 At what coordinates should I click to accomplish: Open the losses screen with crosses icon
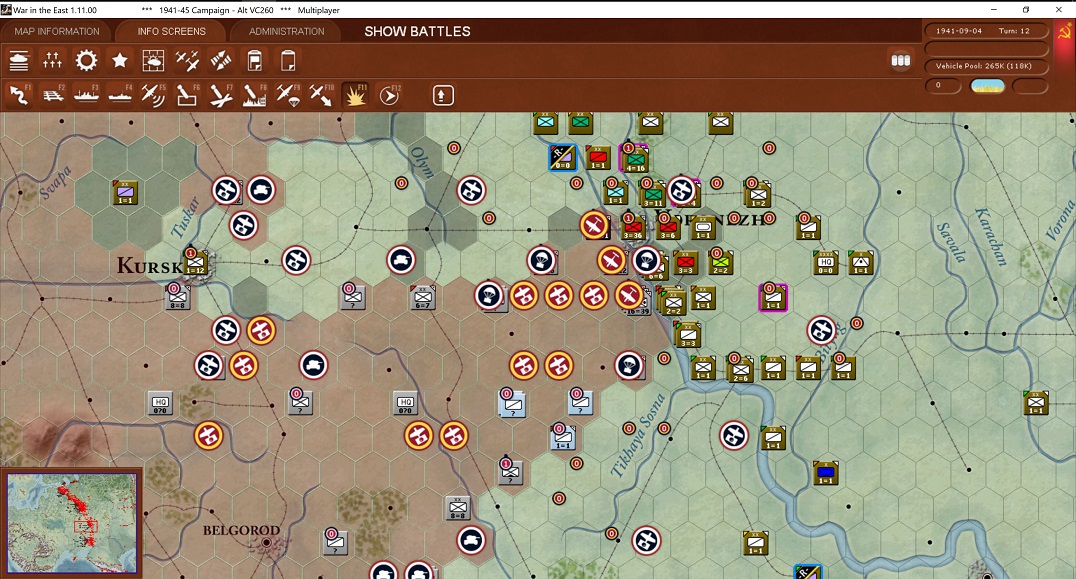[x=53, y=61]
